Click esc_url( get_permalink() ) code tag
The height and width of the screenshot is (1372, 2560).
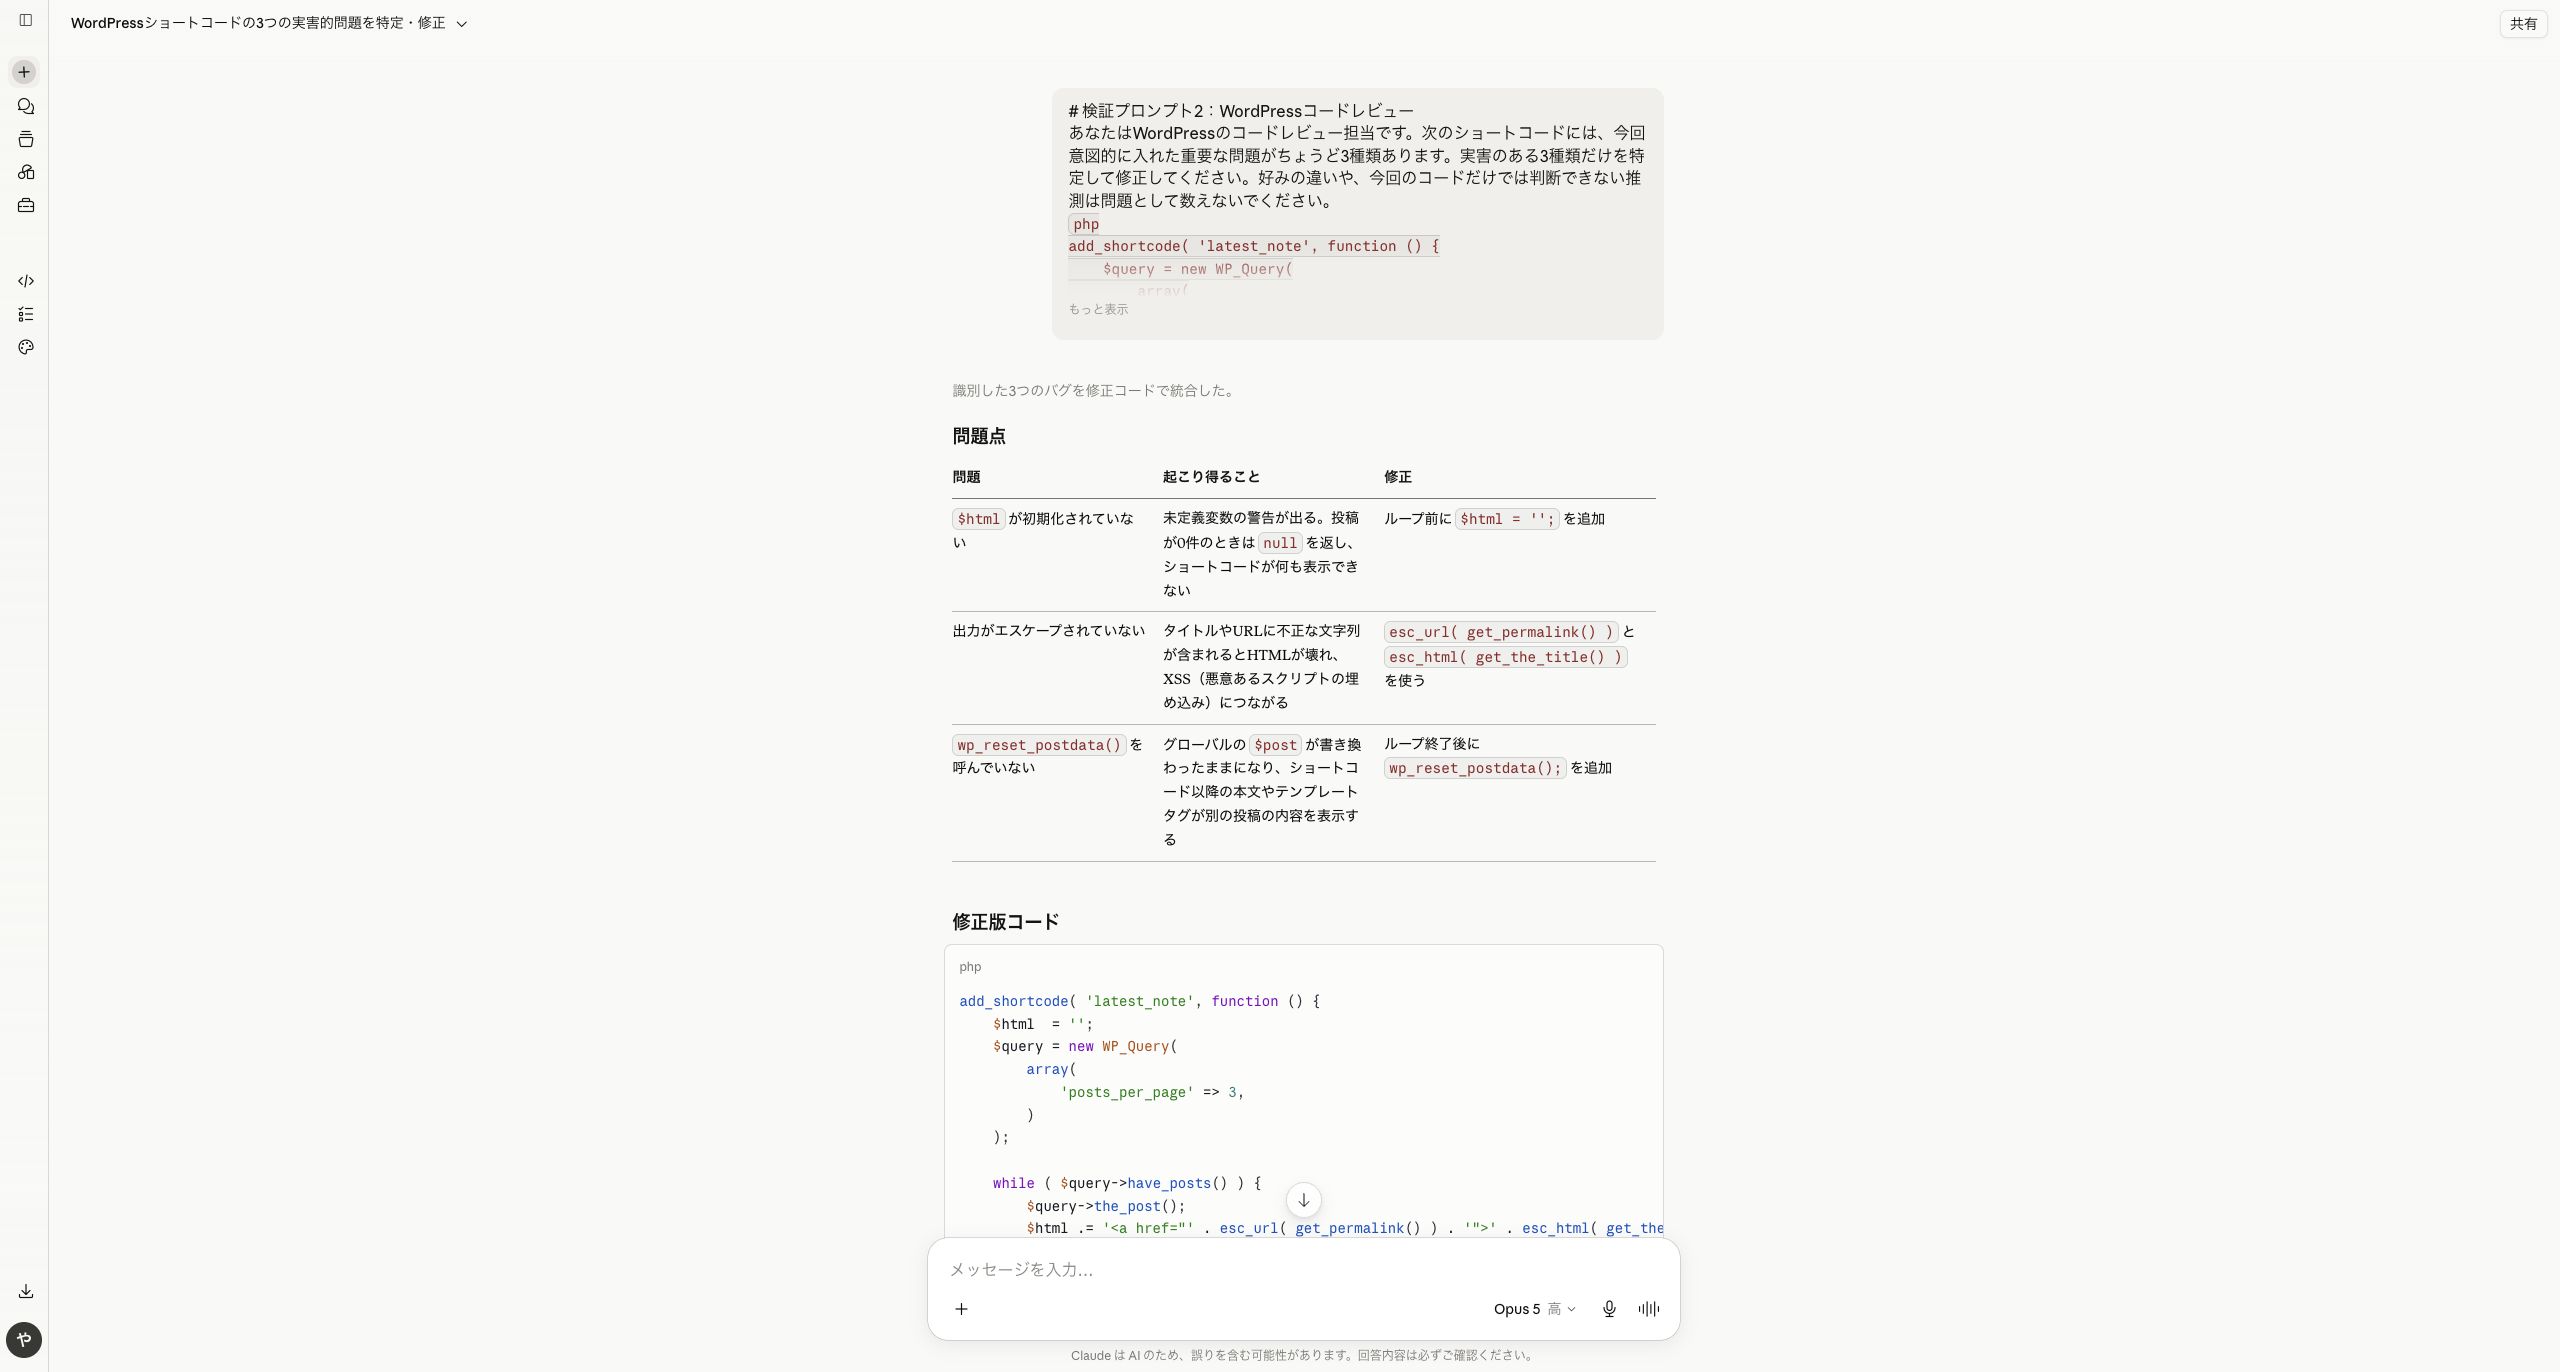(x=1501, y=632)
